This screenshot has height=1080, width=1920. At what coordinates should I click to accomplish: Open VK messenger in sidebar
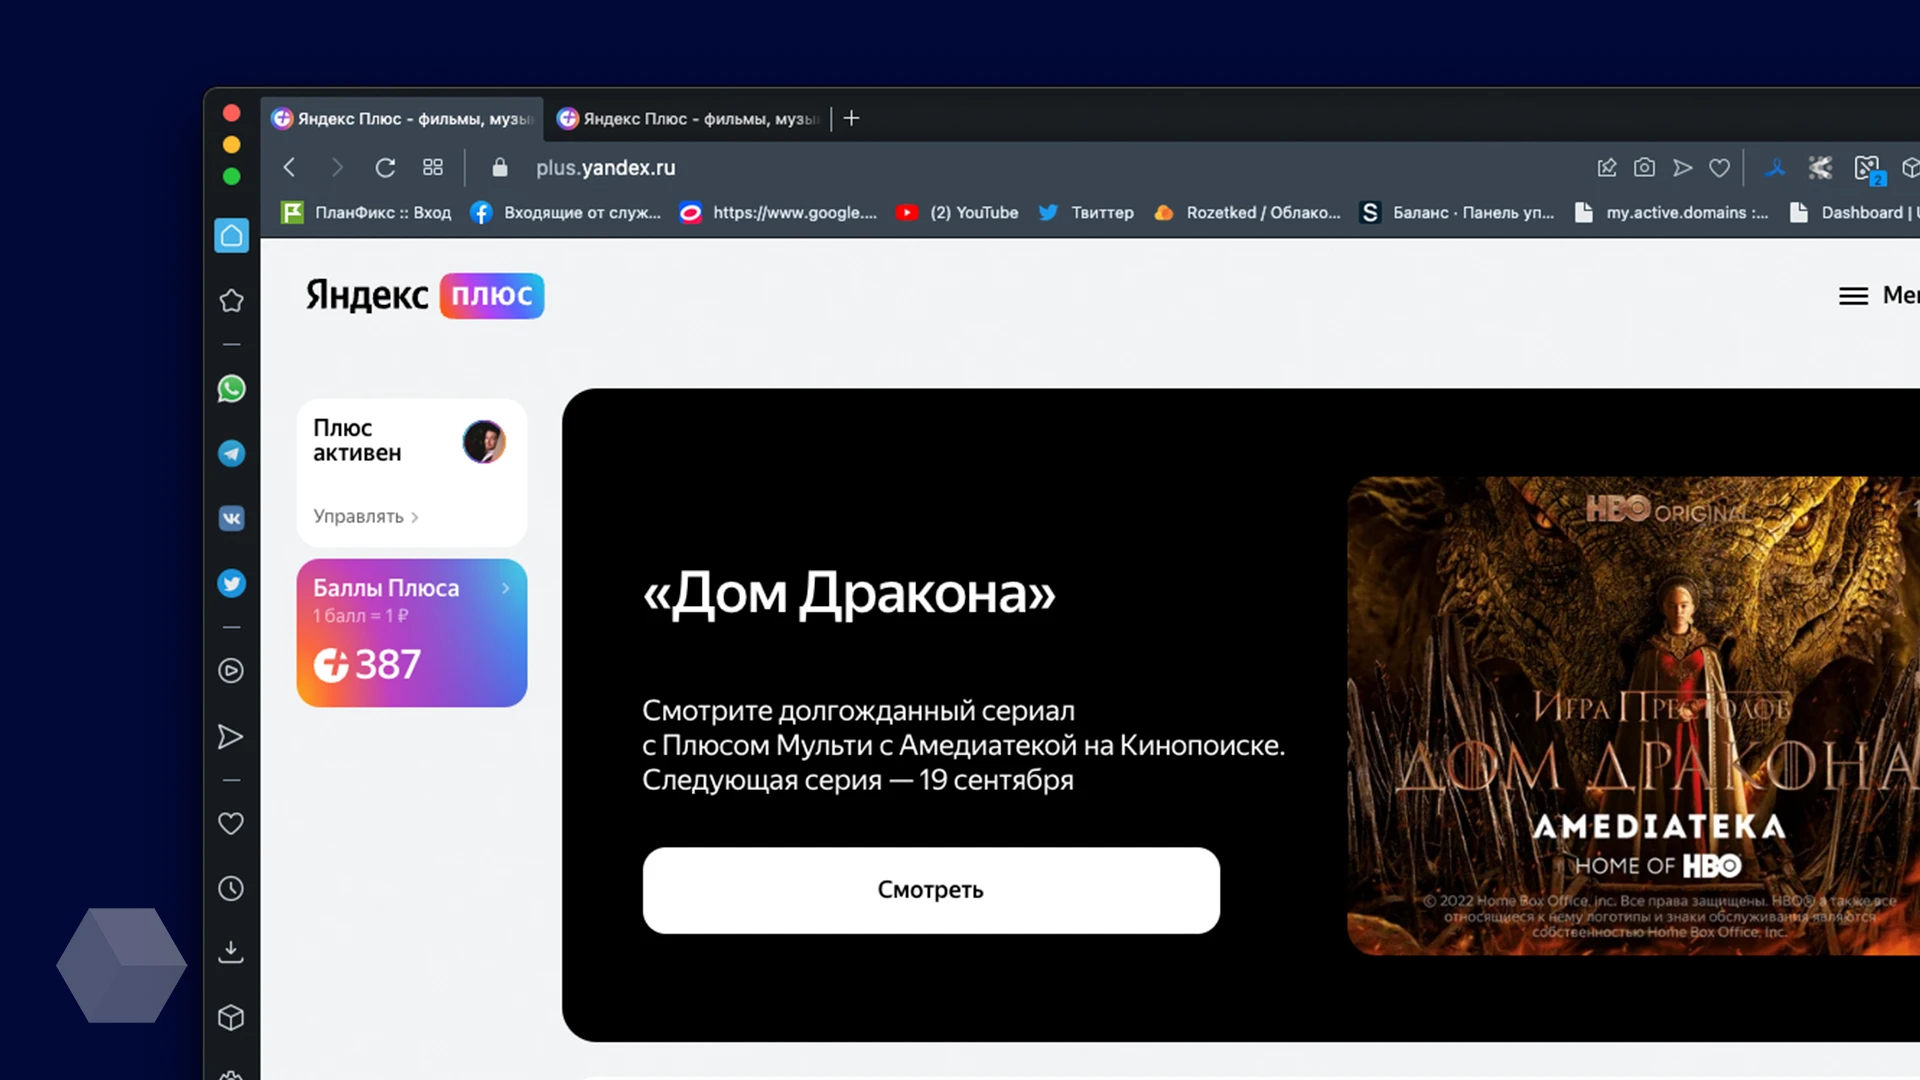point(231,518)
